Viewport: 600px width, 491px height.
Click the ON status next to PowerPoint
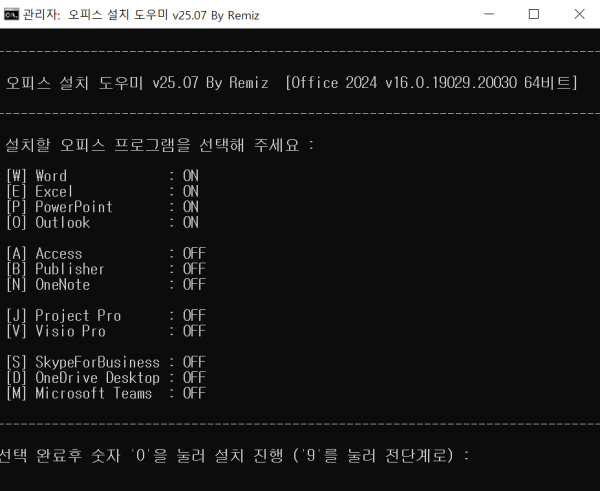click(191, 207)
